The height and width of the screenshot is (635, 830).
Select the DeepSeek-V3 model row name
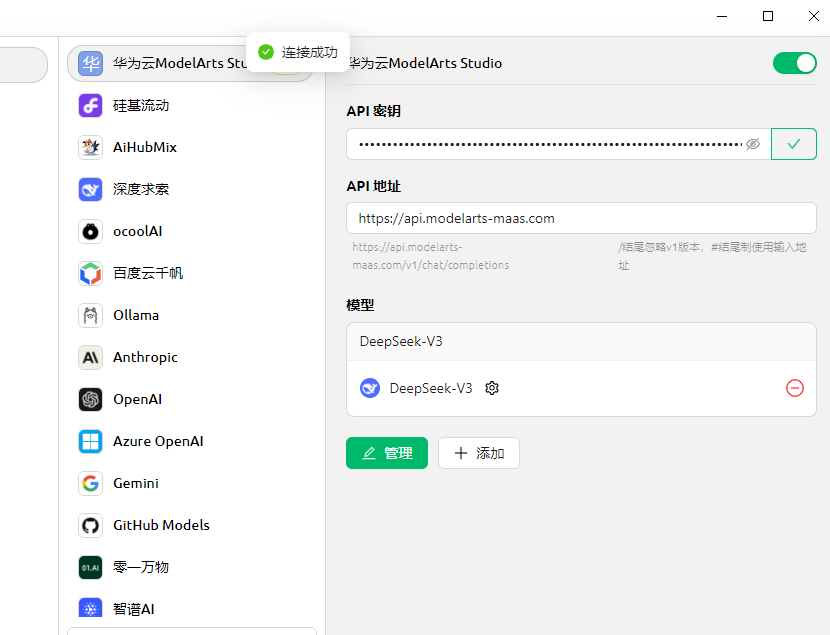(431, 388)
